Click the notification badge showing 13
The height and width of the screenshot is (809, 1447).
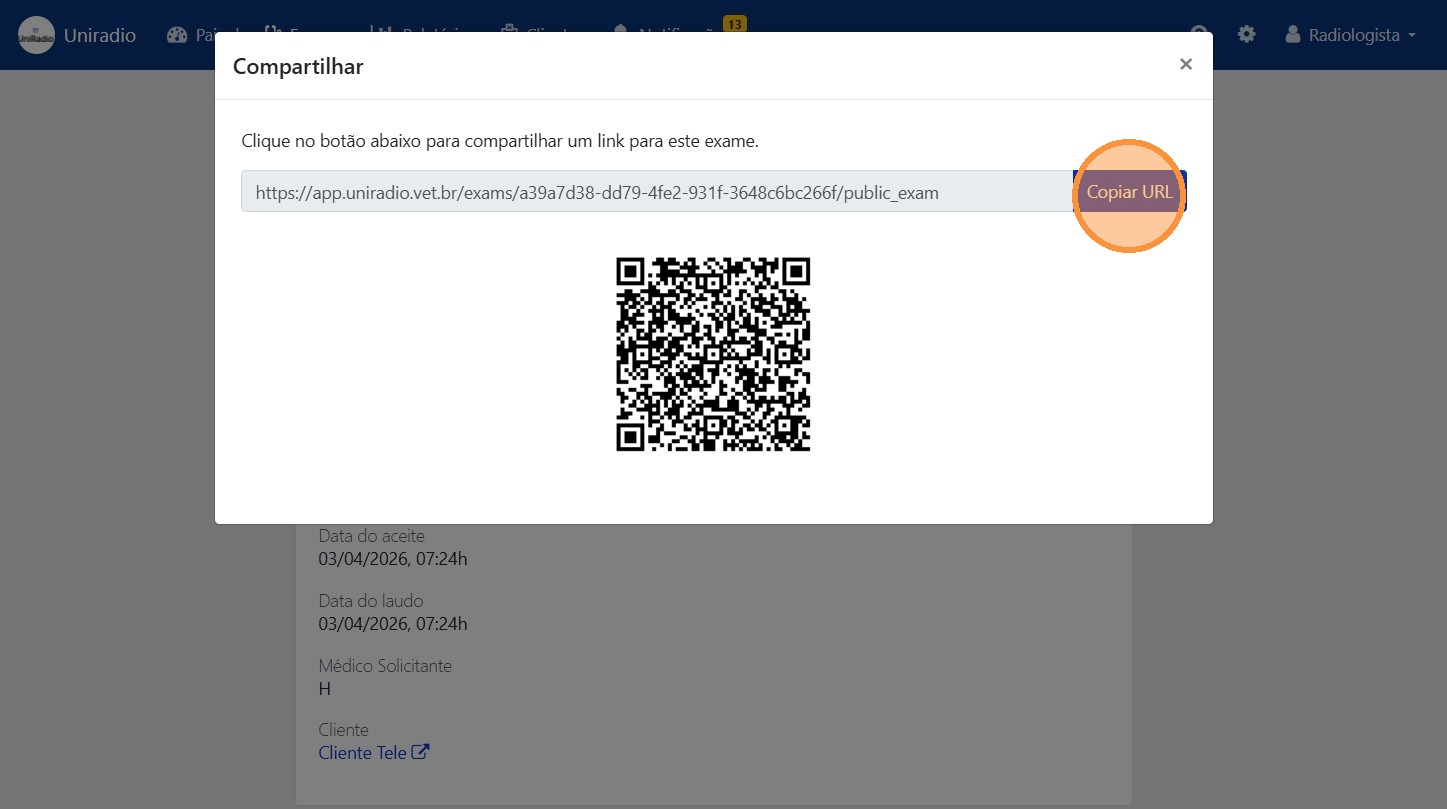(733, 23)
